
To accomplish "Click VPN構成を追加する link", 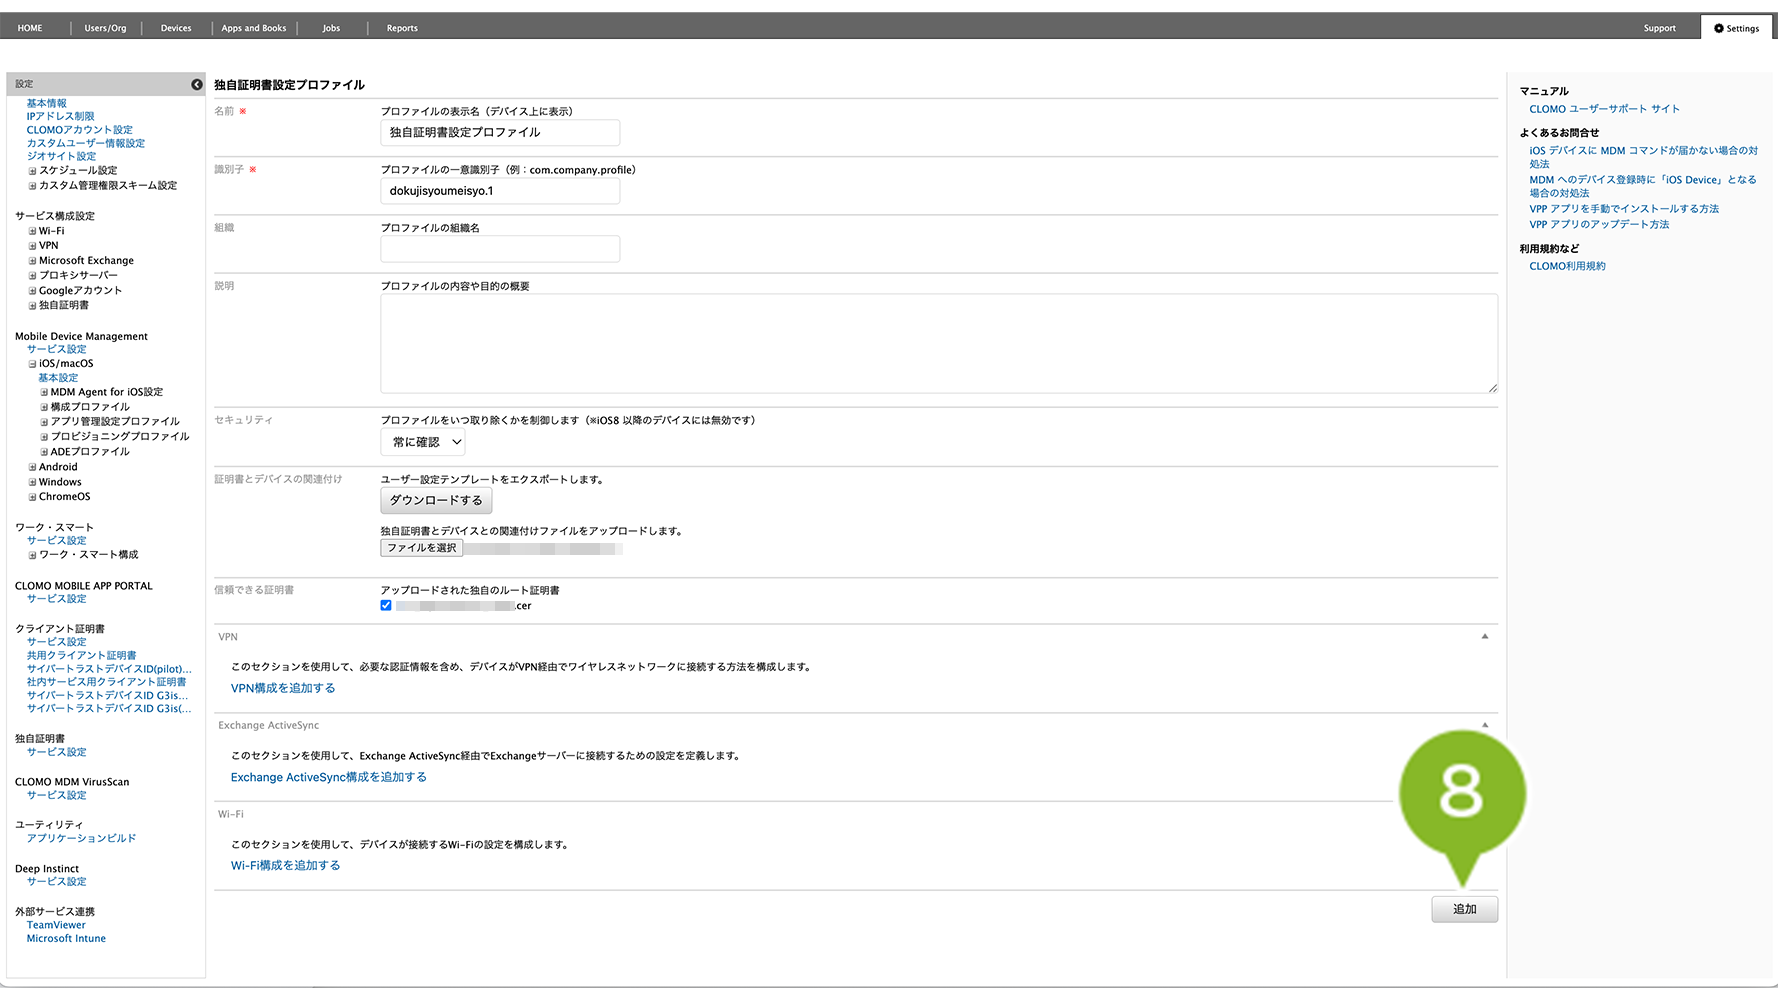I will point(283,688).
